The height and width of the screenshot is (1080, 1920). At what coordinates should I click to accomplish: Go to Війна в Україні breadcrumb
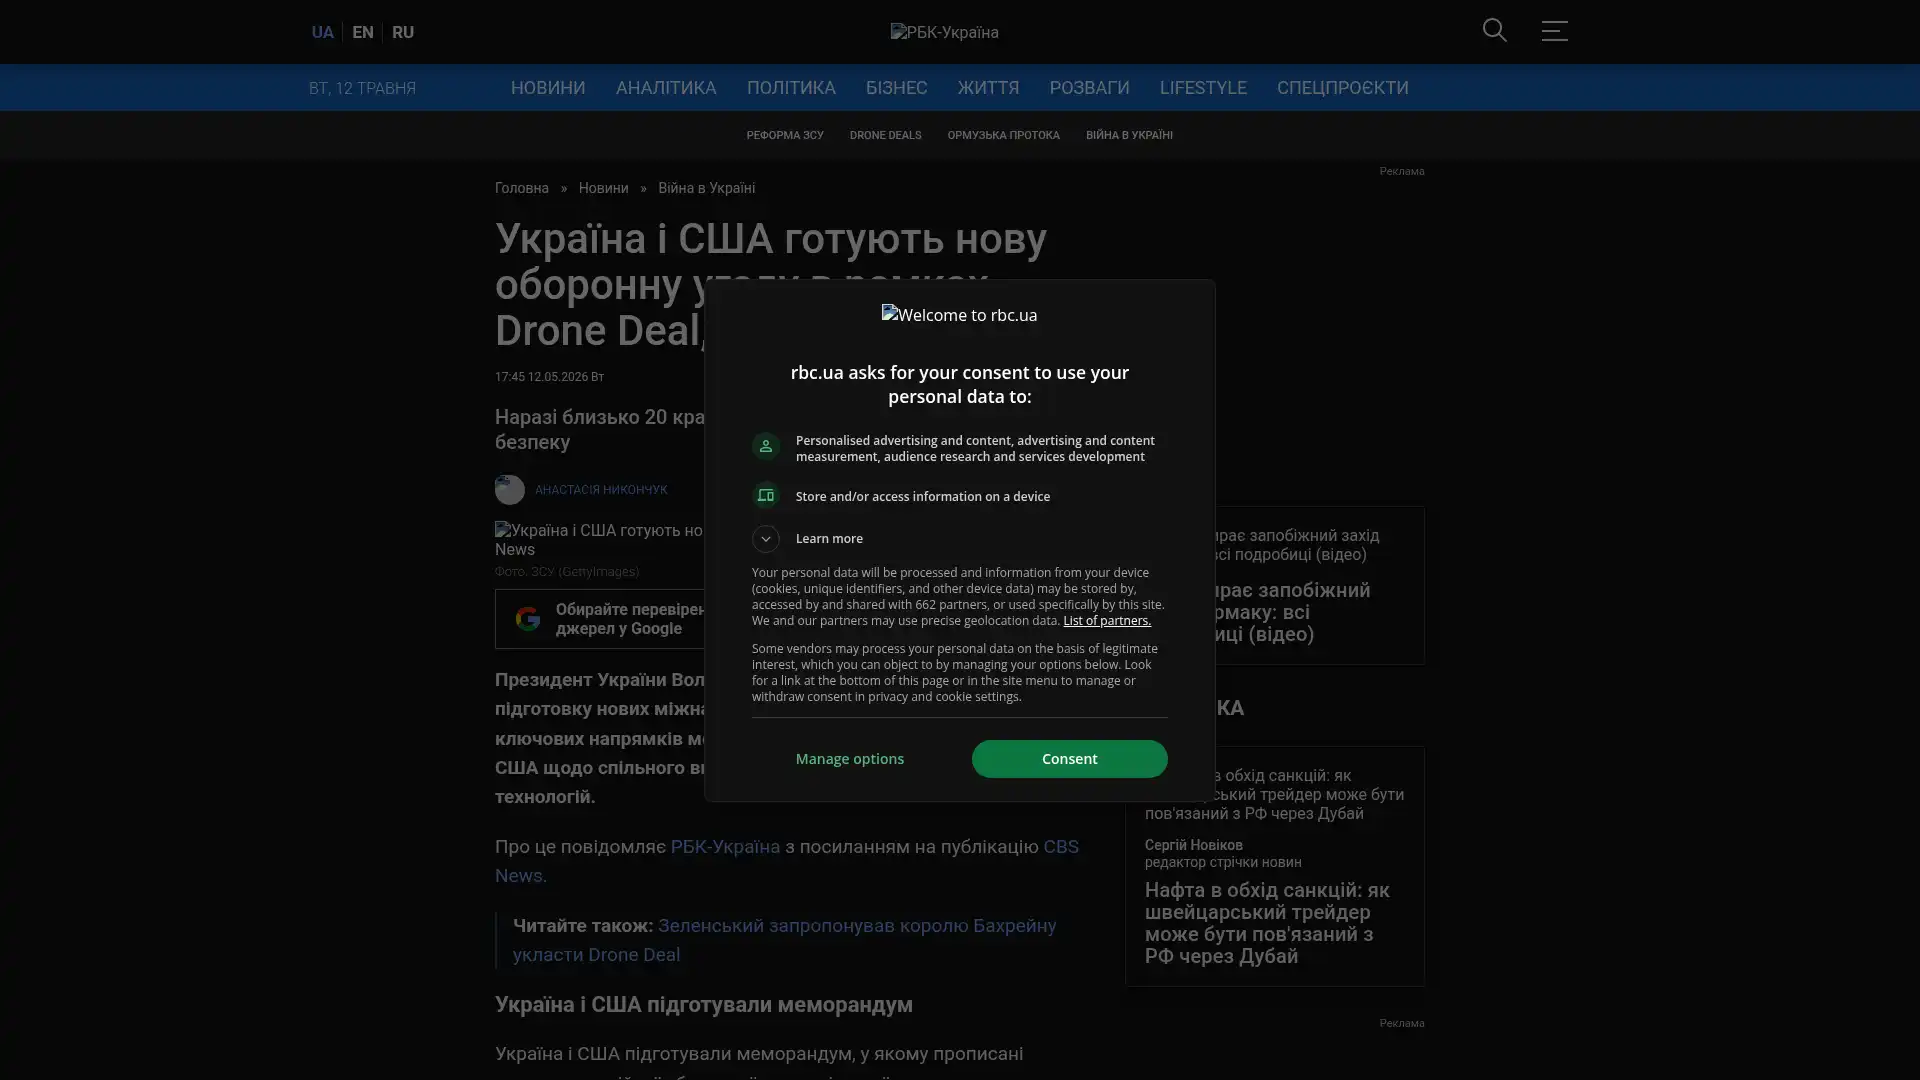pos(706,188)
